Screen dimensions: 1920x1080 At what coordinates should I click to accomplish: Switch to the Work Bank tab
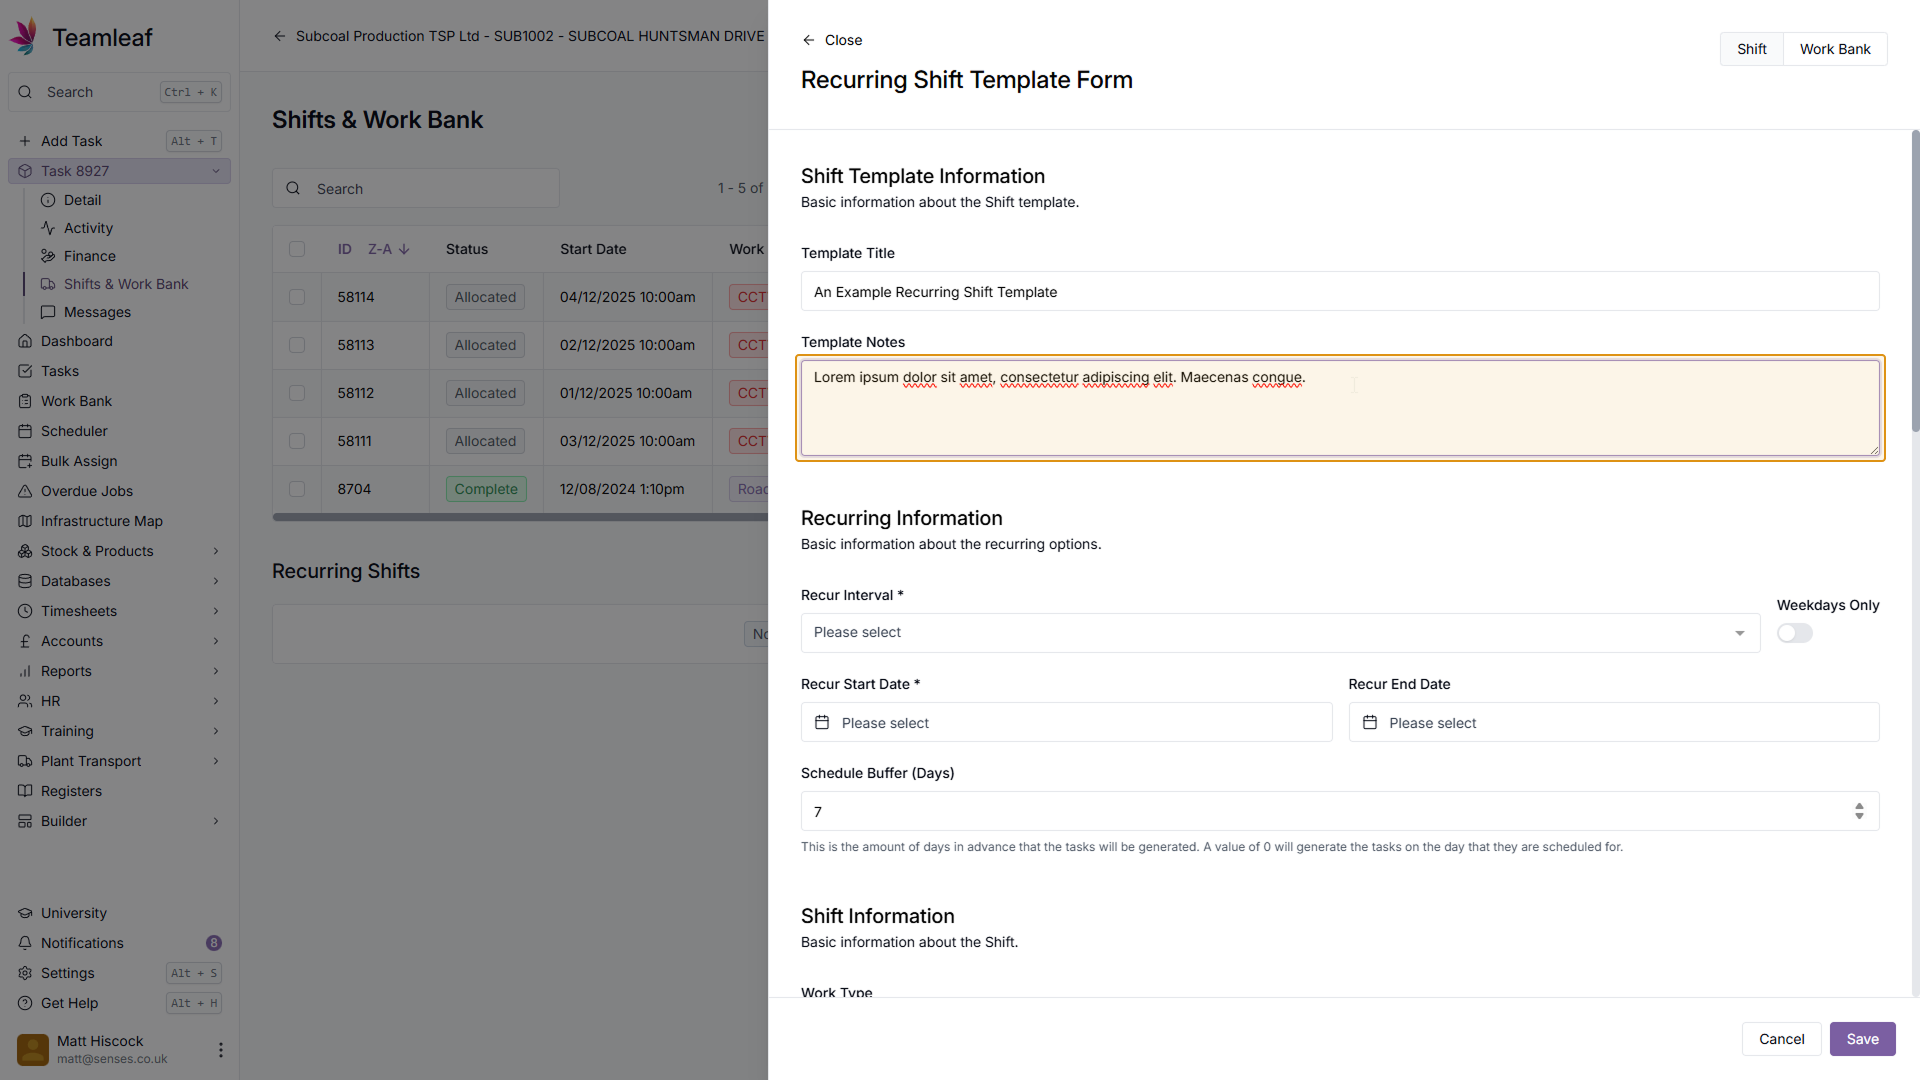point(1834,49)
